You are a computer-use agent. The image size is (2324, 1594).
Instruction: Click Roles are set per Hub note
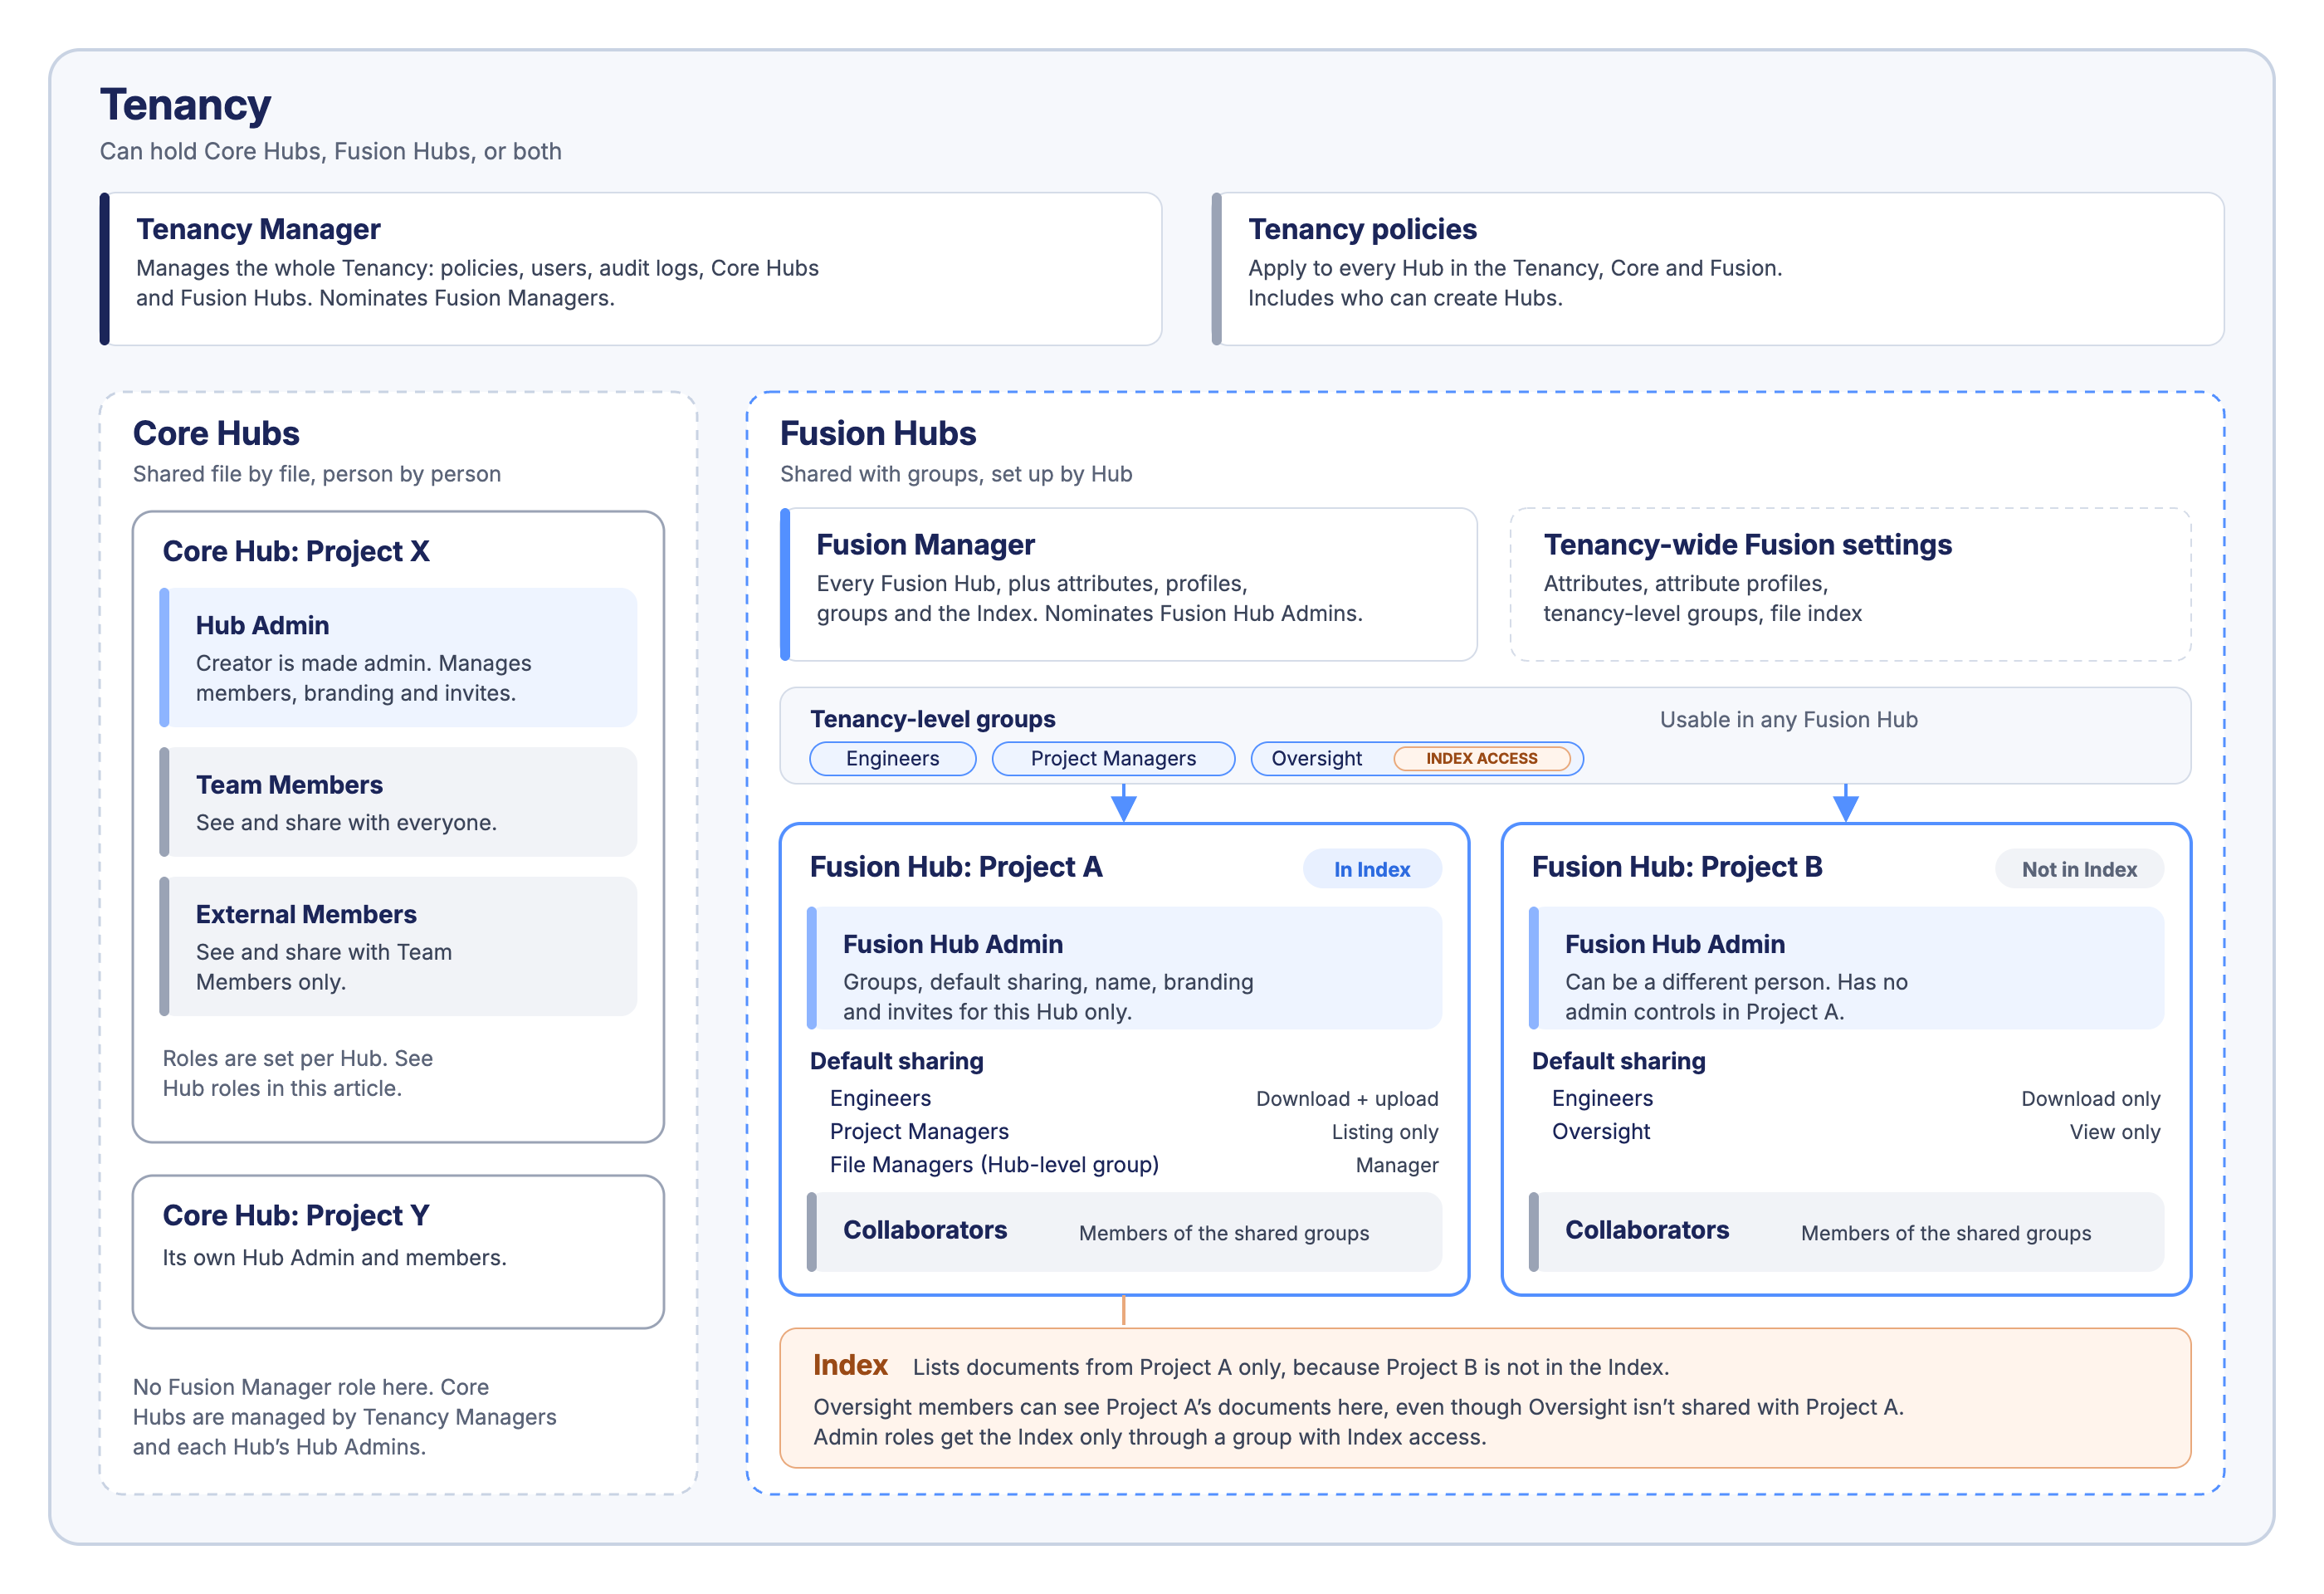click(x=297, y=1073)
